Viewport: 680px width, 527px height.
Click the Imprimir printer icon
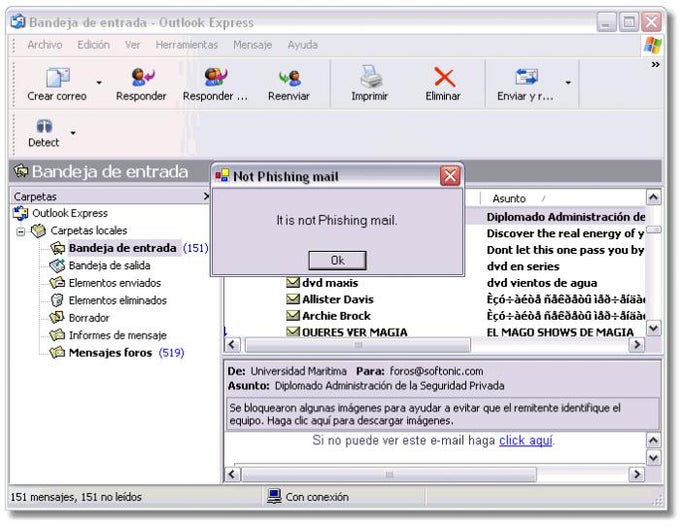(x=370, y=77)
